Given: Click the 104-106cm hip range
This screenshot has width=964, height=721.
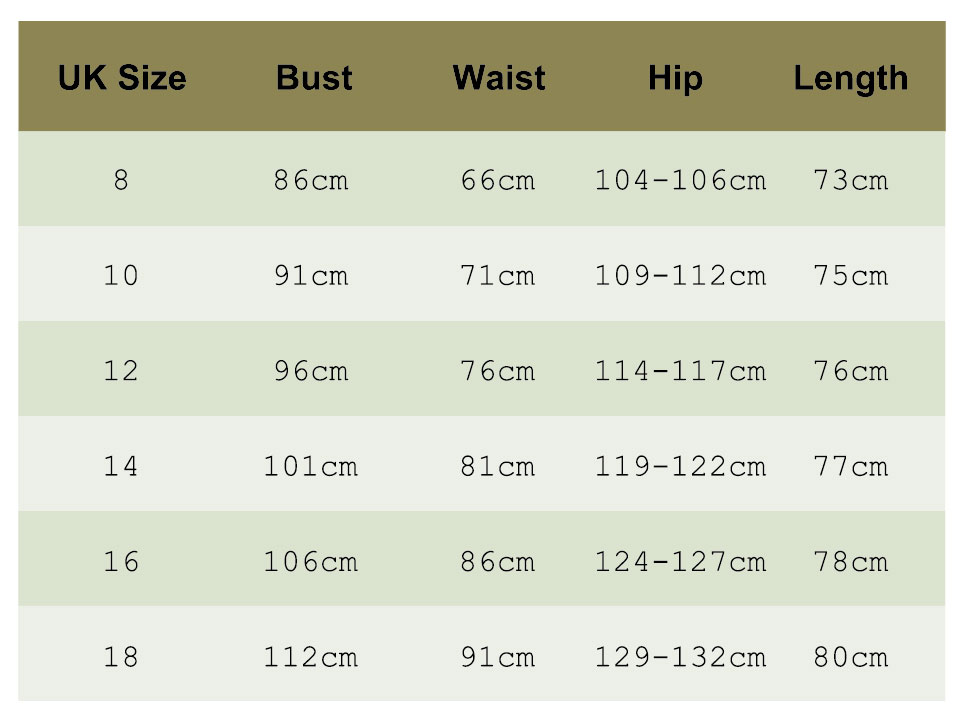Looking at the screenshot, I should (x=680, y=181).
